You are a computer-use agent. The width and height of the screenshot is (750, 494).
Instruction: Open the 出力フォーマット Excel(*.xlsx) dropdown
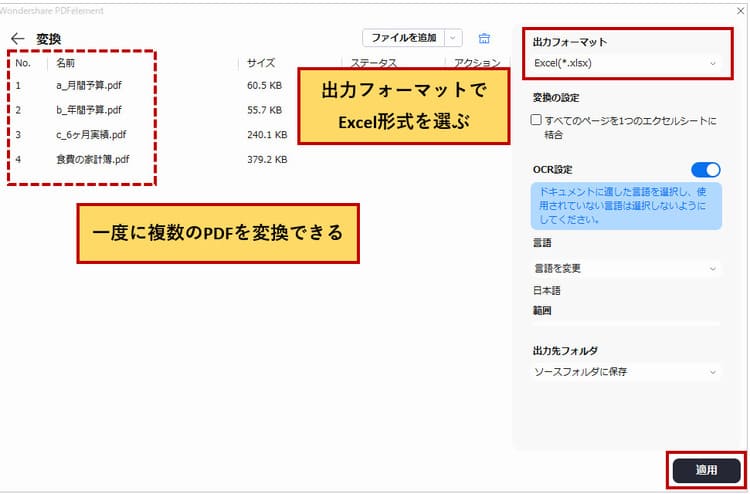coord(626,63)
